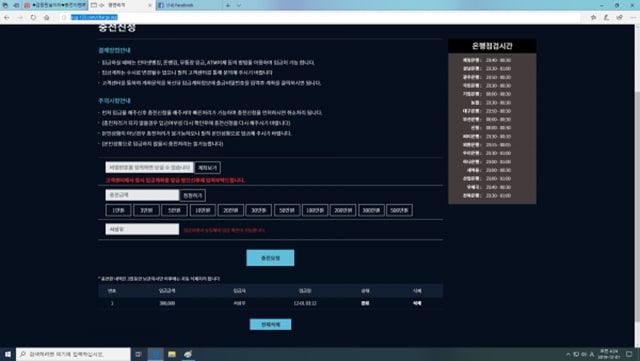Reload the page with the refresh icon
This screenshot has height=361, width=640.
pos(33,18)
